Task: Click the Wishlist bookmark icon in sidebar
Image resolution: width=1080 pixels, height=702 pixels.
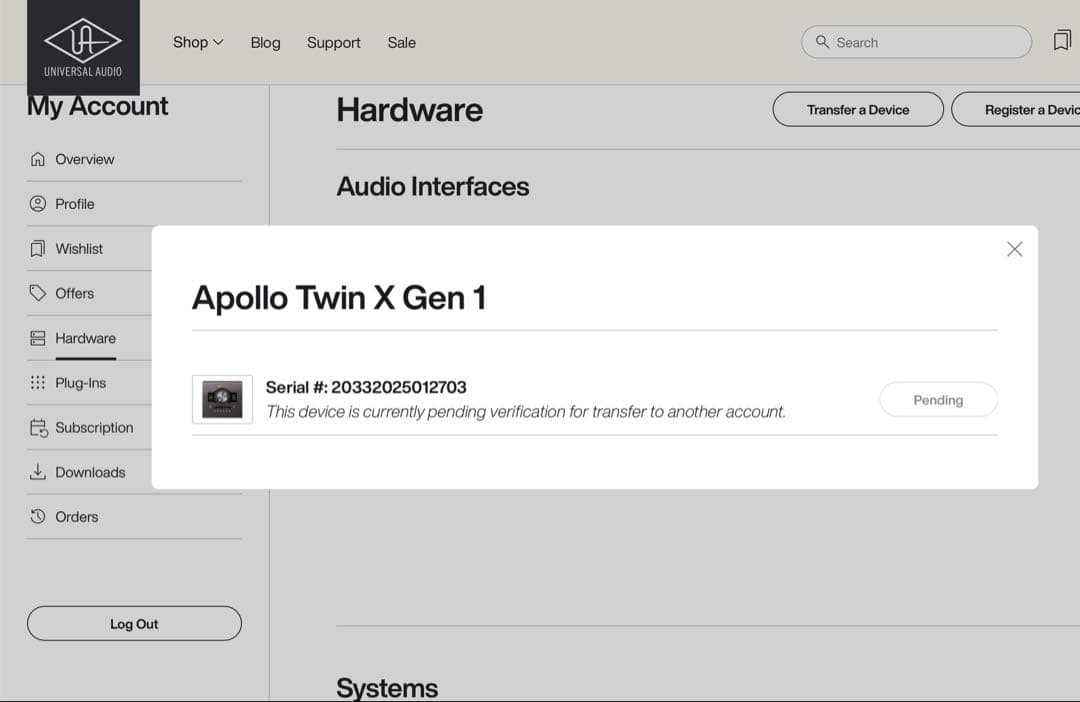Action: tap(38, 248)
